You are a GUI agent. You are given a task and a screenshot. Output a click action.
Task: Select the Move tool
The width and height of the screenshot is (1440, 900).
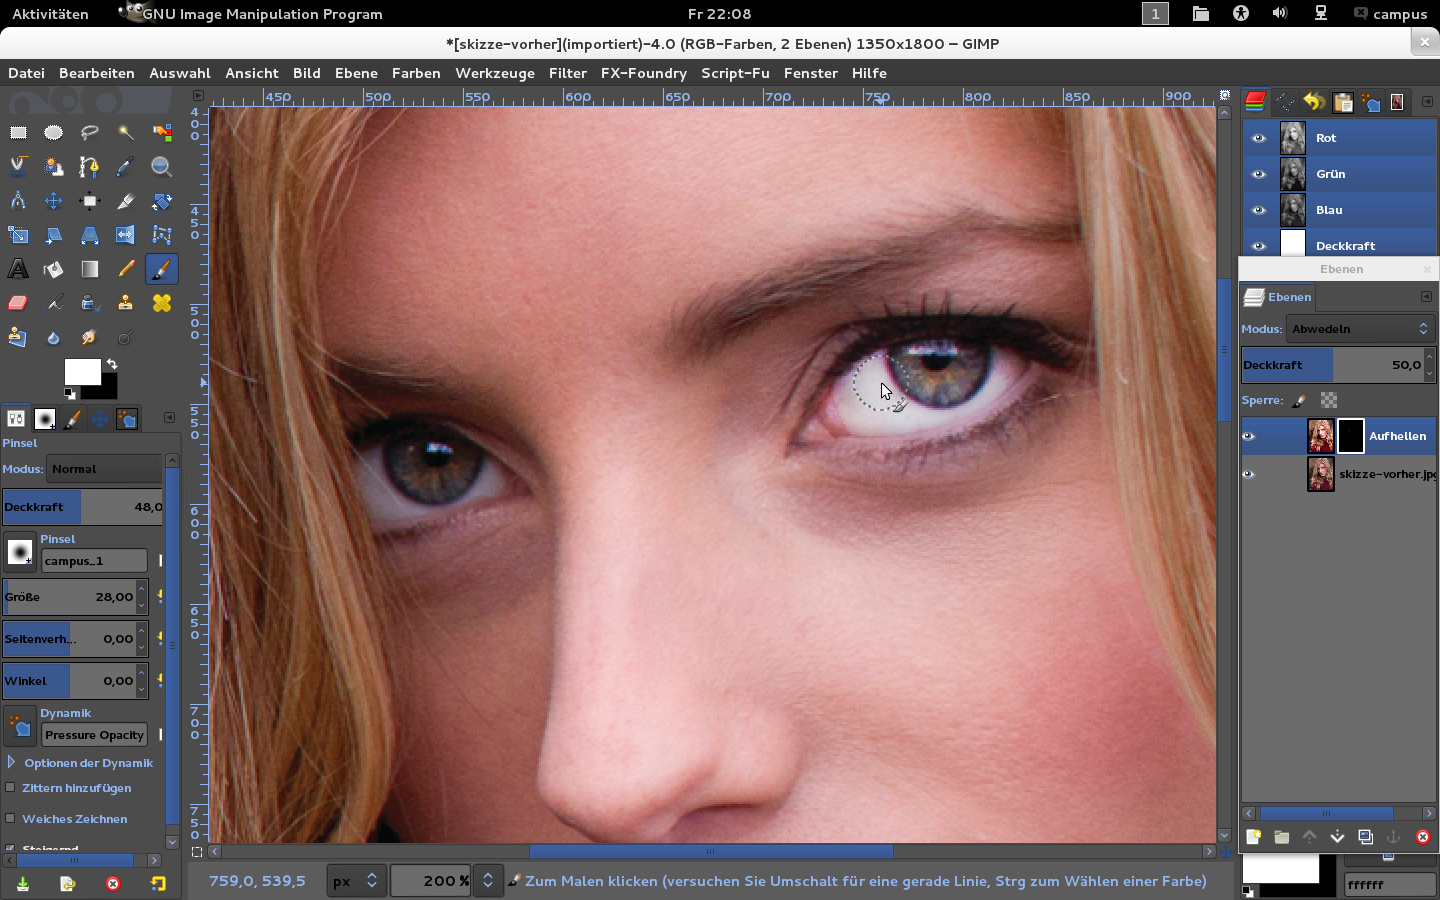tap(54, 201)
